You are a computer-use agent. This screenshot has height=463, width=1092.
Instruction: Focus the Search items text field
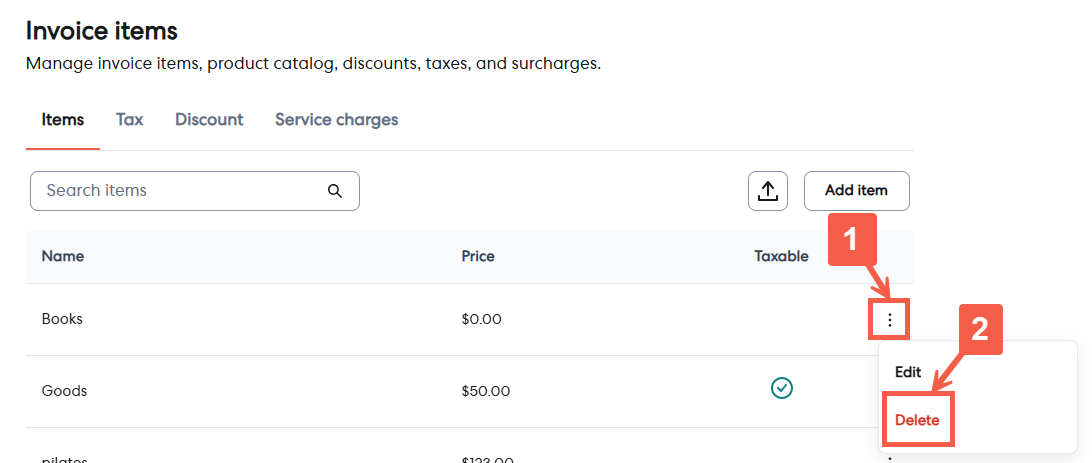(180, 191)
